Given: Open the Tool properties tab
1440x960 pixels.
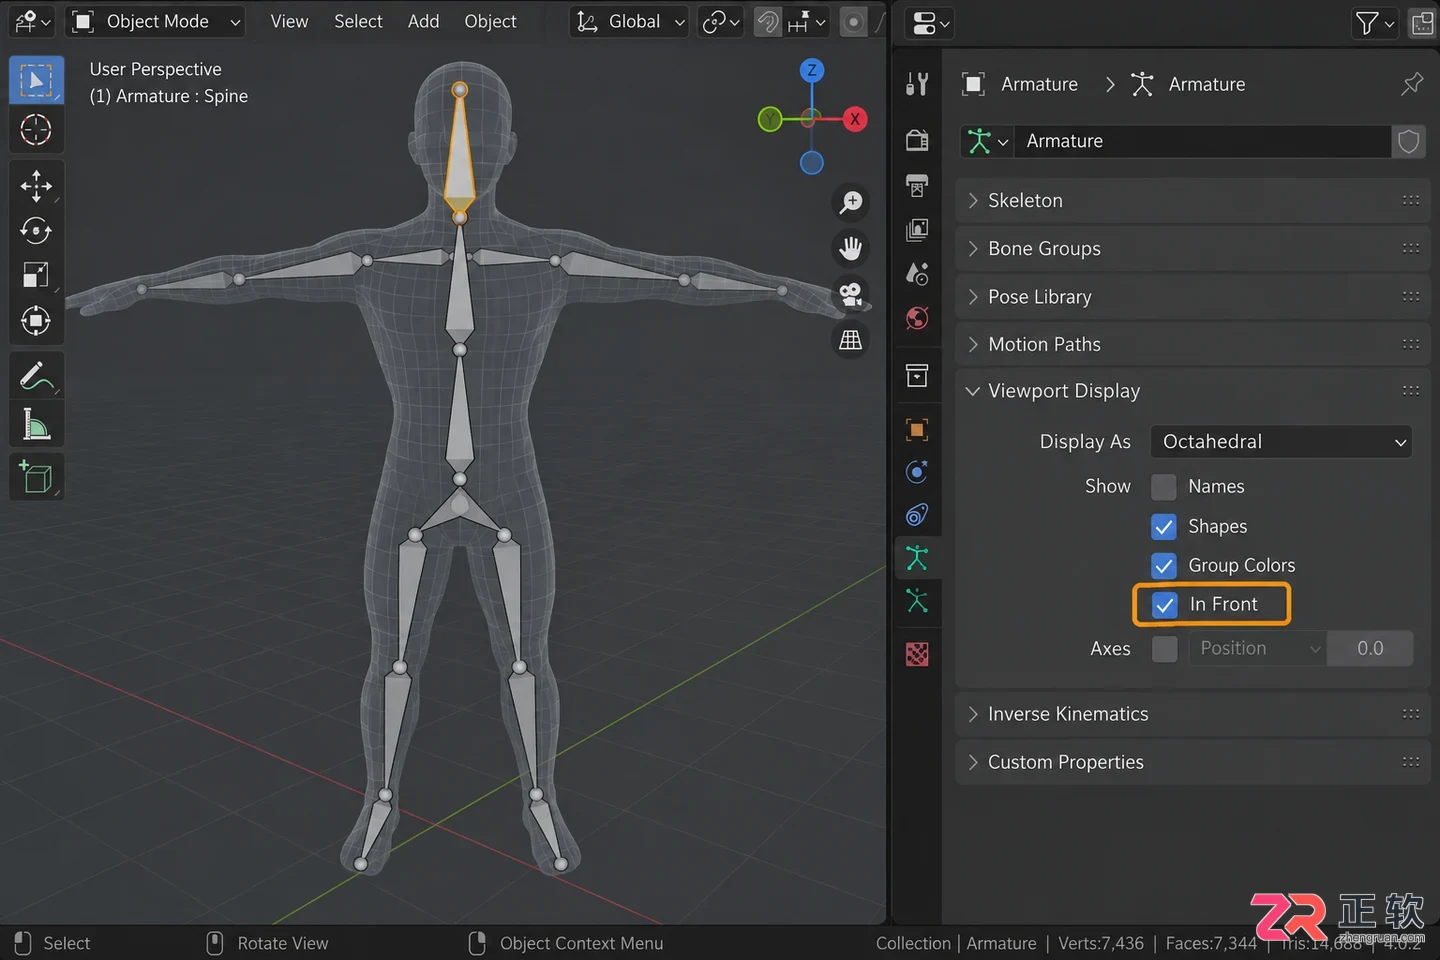Looking at the screenshot, I should tap(917, 85).
